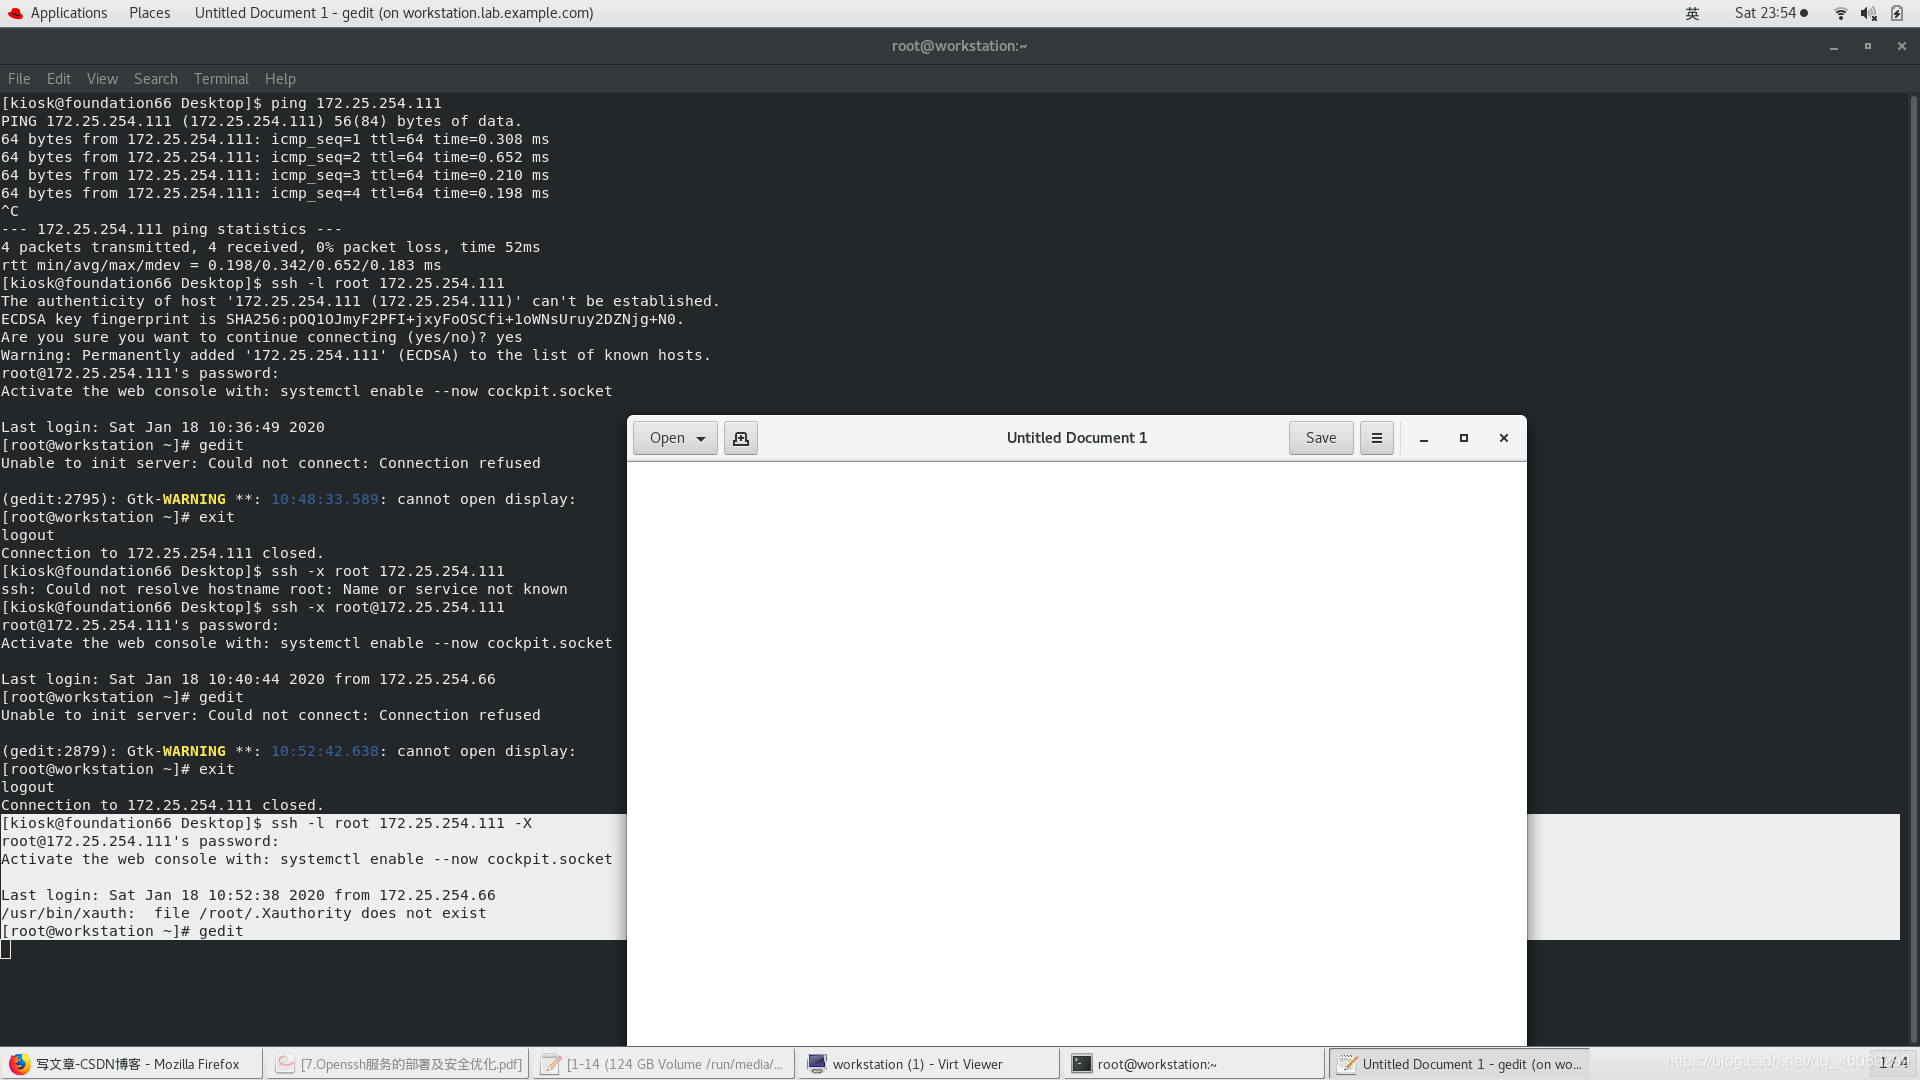Close the gedit Untitled Document window
The height and width of the screenshot is (1080, 1920).
point(1504,438)
